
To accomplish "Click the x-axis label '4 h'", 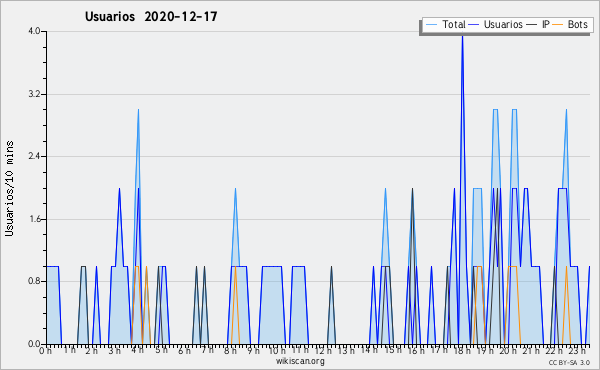I will tap(139, 351).
